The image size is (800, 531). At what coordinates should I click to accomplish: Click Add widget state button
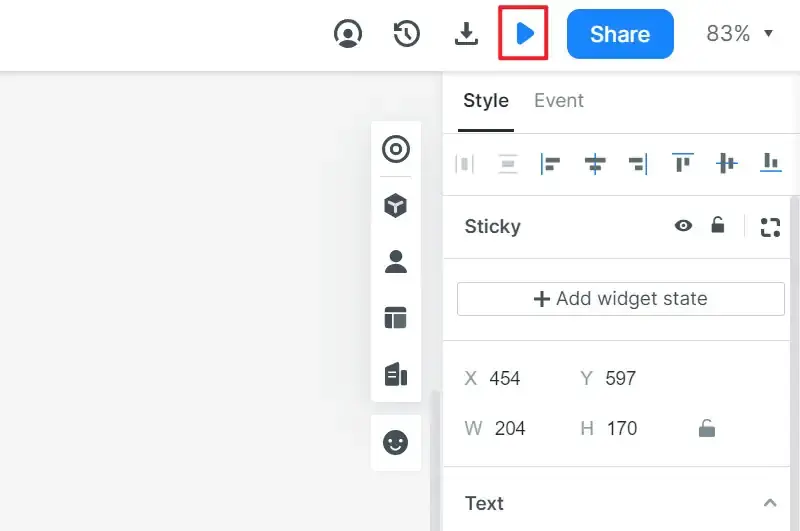[x=620, y=299]
